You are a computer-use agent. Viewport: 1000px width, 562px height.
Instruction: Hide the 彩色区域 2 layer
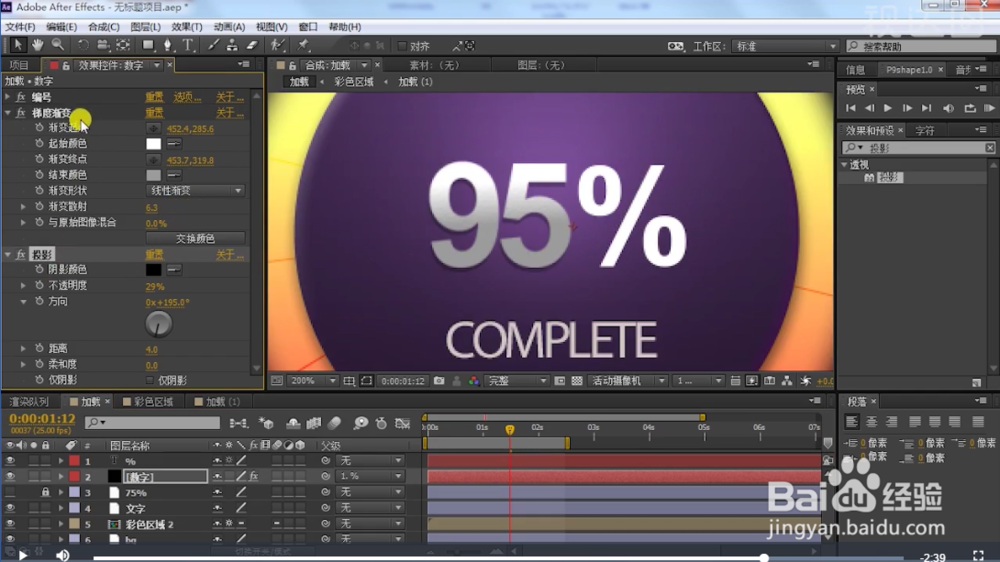click(10, 524)
